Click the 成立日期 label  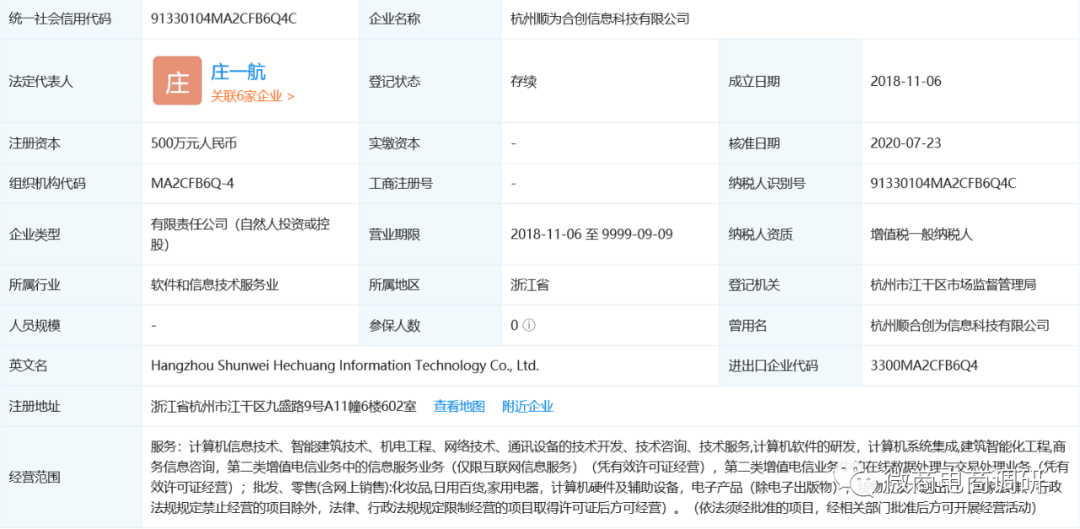pos(754,81)
